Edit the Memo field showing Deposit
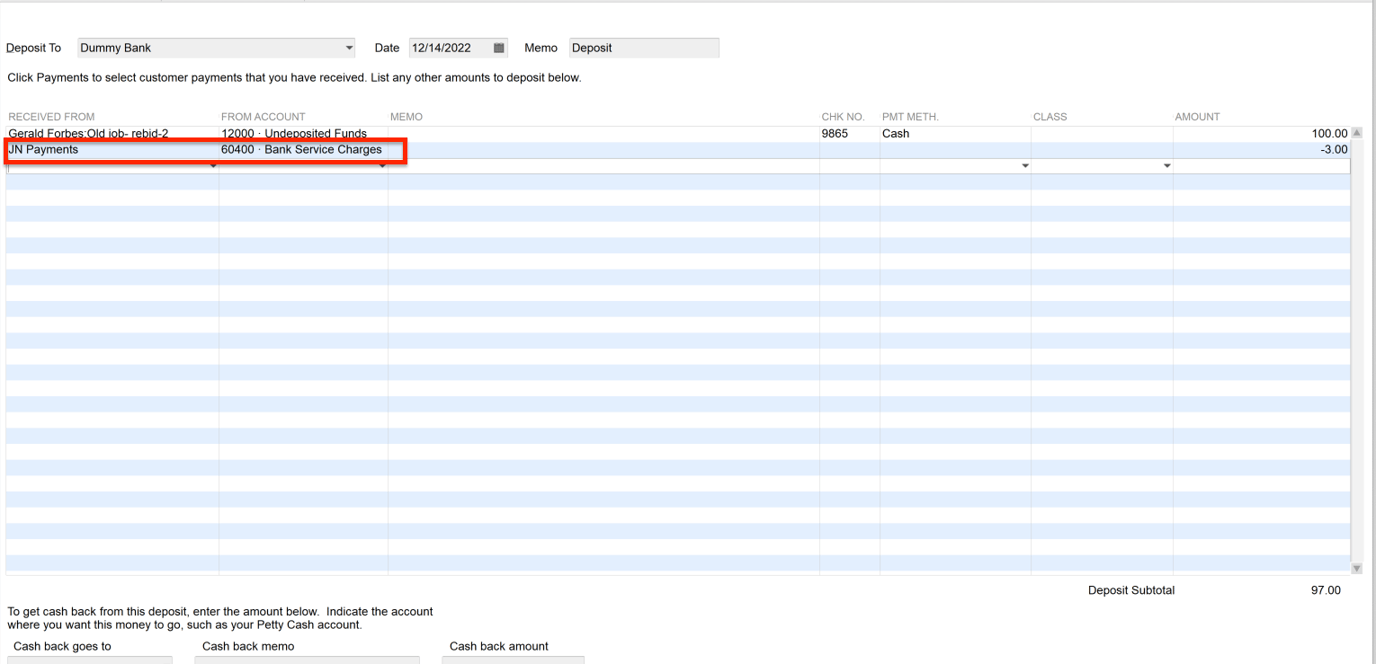 click(x=643, y=47)
